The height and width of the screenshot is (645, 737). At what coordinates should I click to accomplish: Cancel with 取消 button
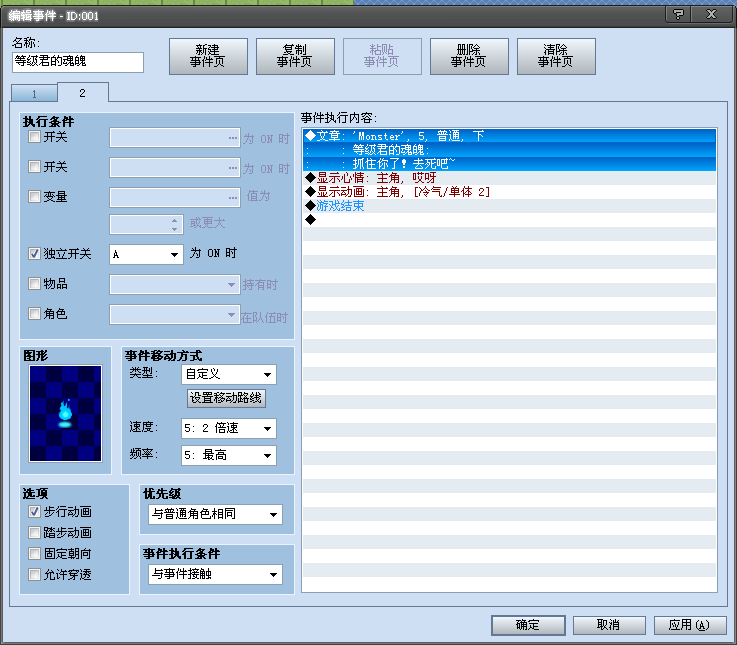point(609,625)
